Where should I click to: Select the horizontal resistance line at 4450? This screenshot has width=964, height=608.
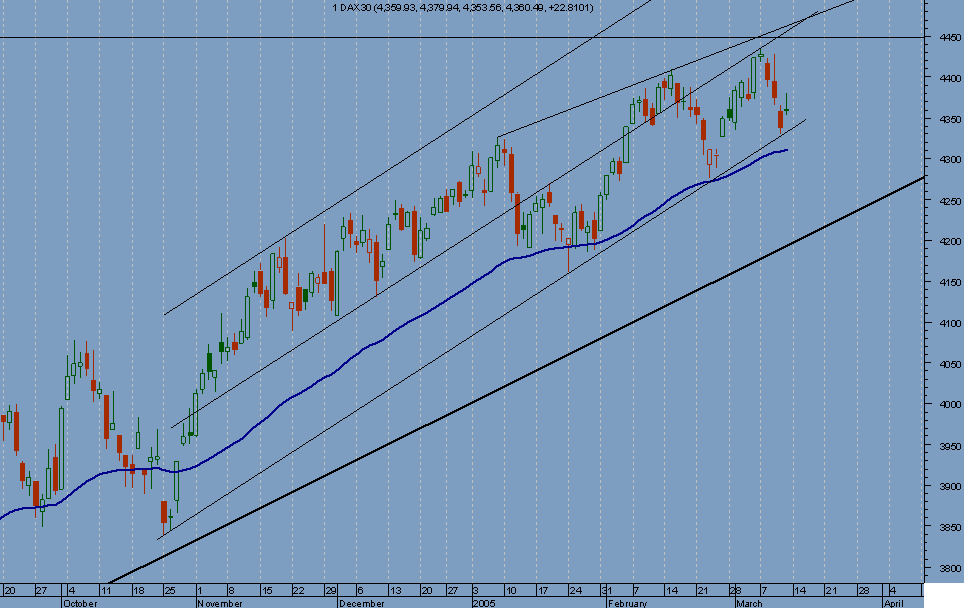462,38
